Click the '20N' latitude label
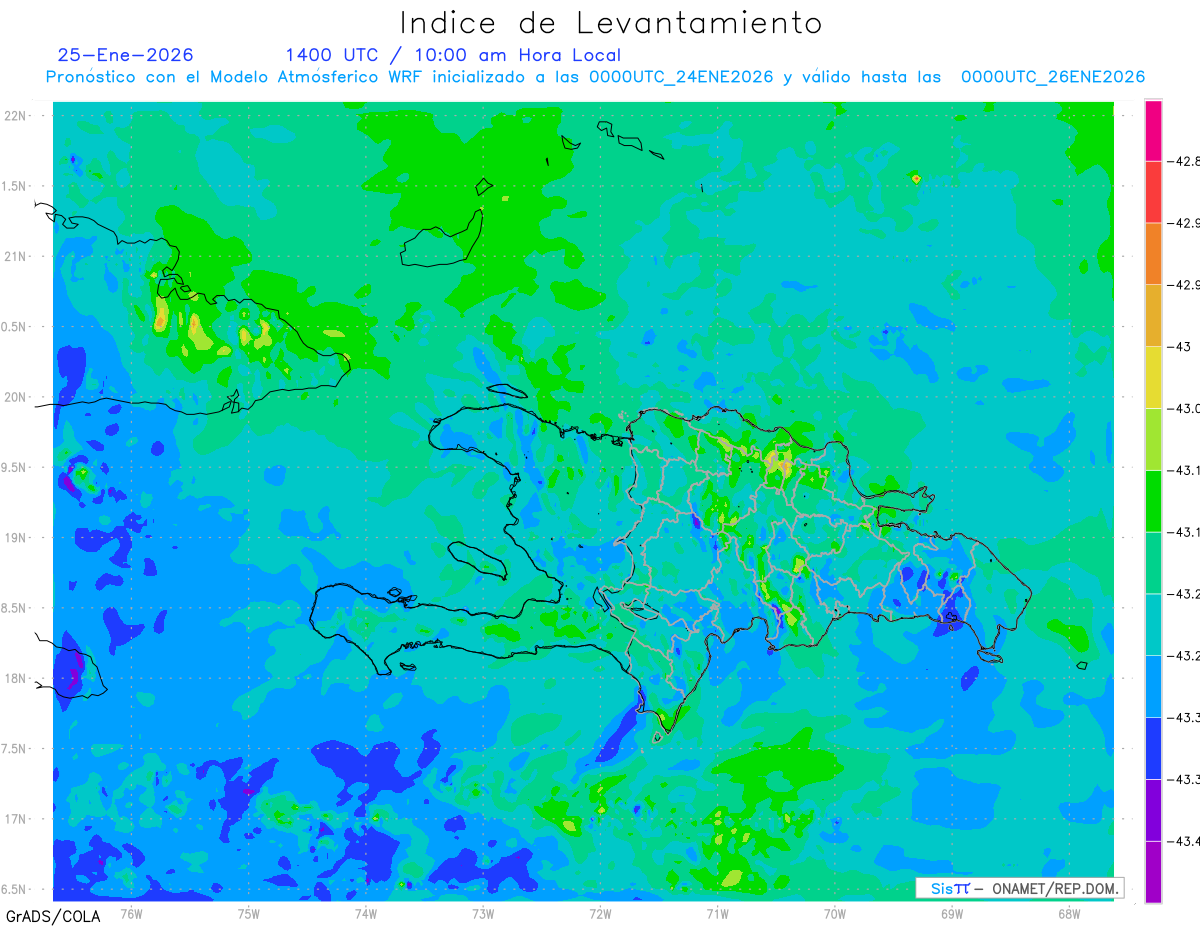Viewport: 1200px width, 927px height. [17, 398]
